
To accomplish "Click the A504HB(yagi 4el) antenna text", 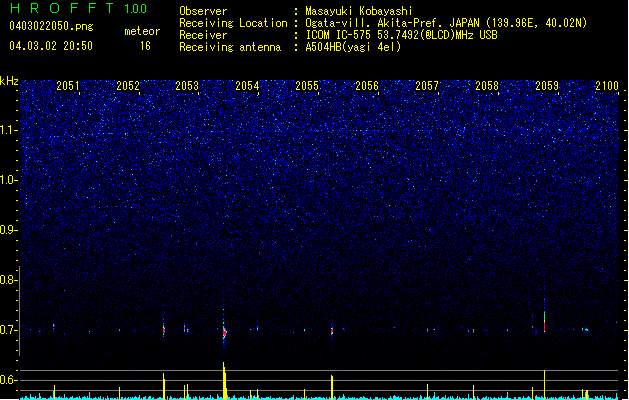I will 353,47.
